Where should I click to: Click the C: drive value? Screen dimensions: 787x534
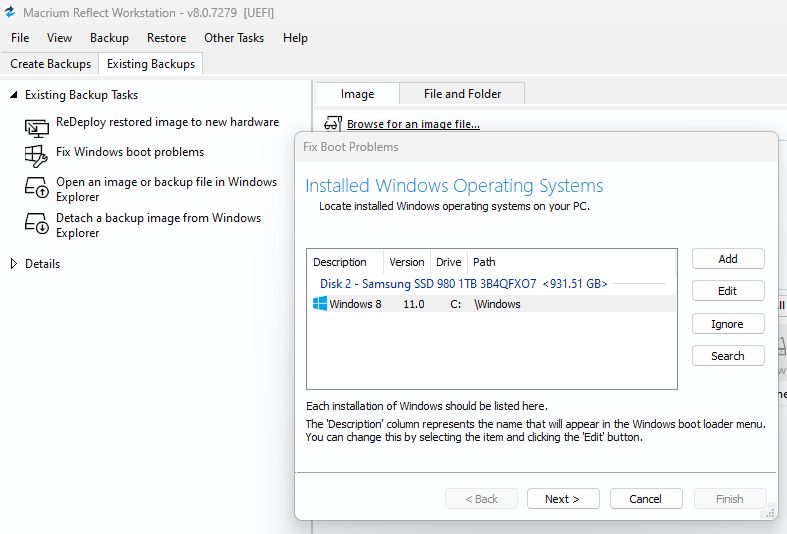click(x=455, y=304)
